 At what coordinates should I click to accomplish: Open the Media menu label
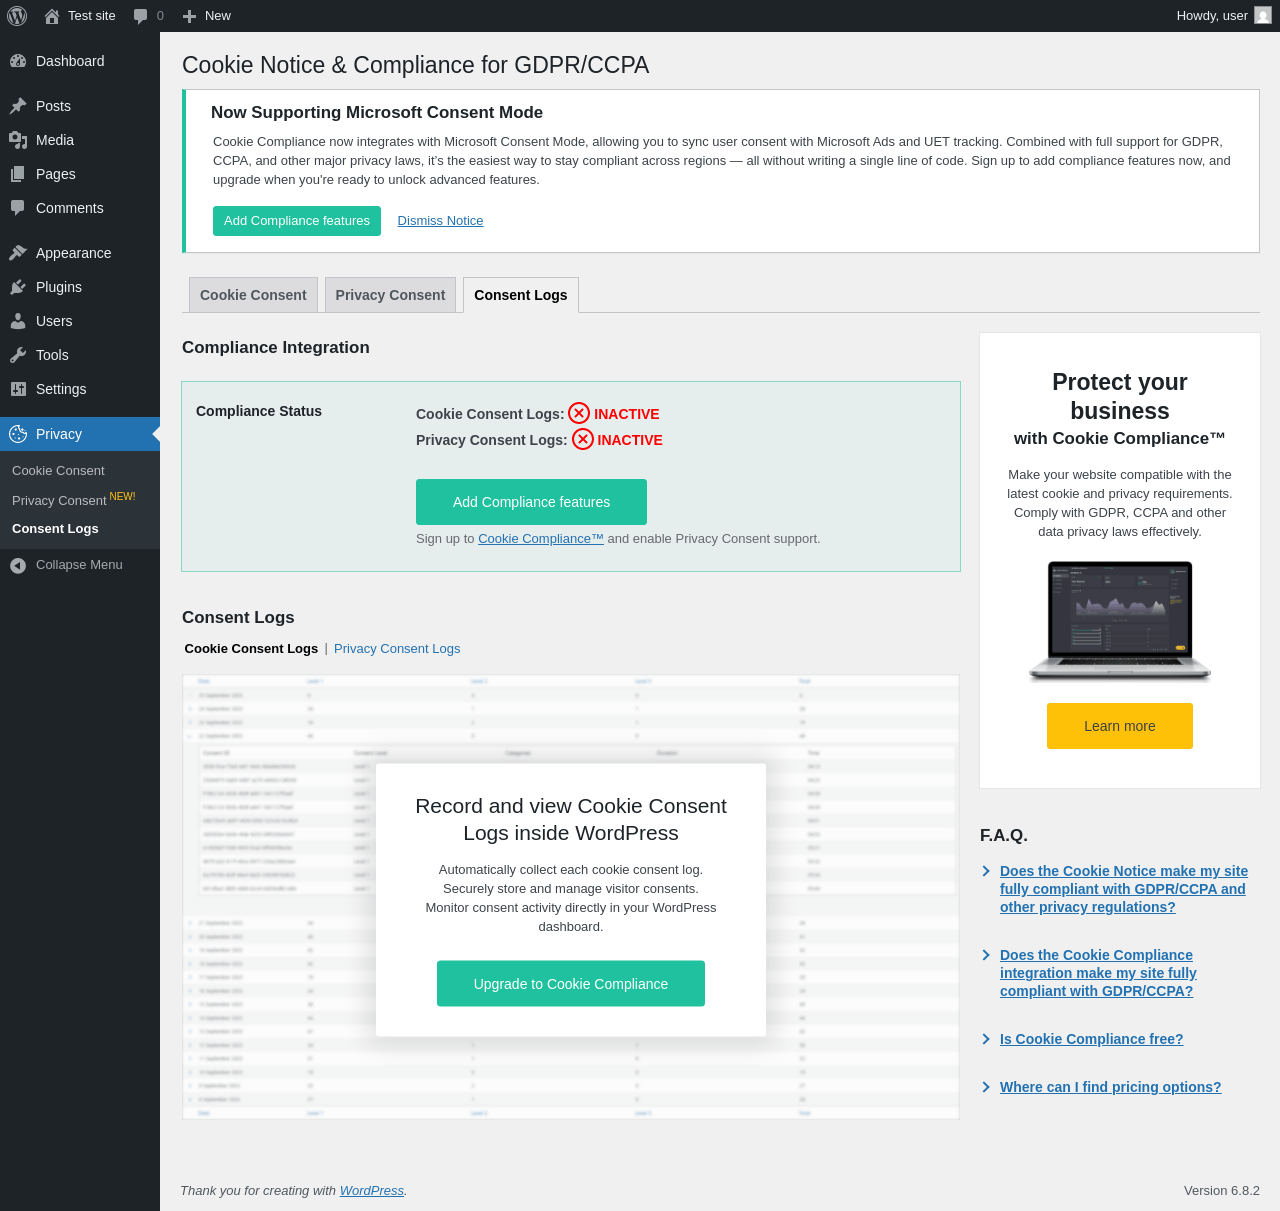point(55,140)
